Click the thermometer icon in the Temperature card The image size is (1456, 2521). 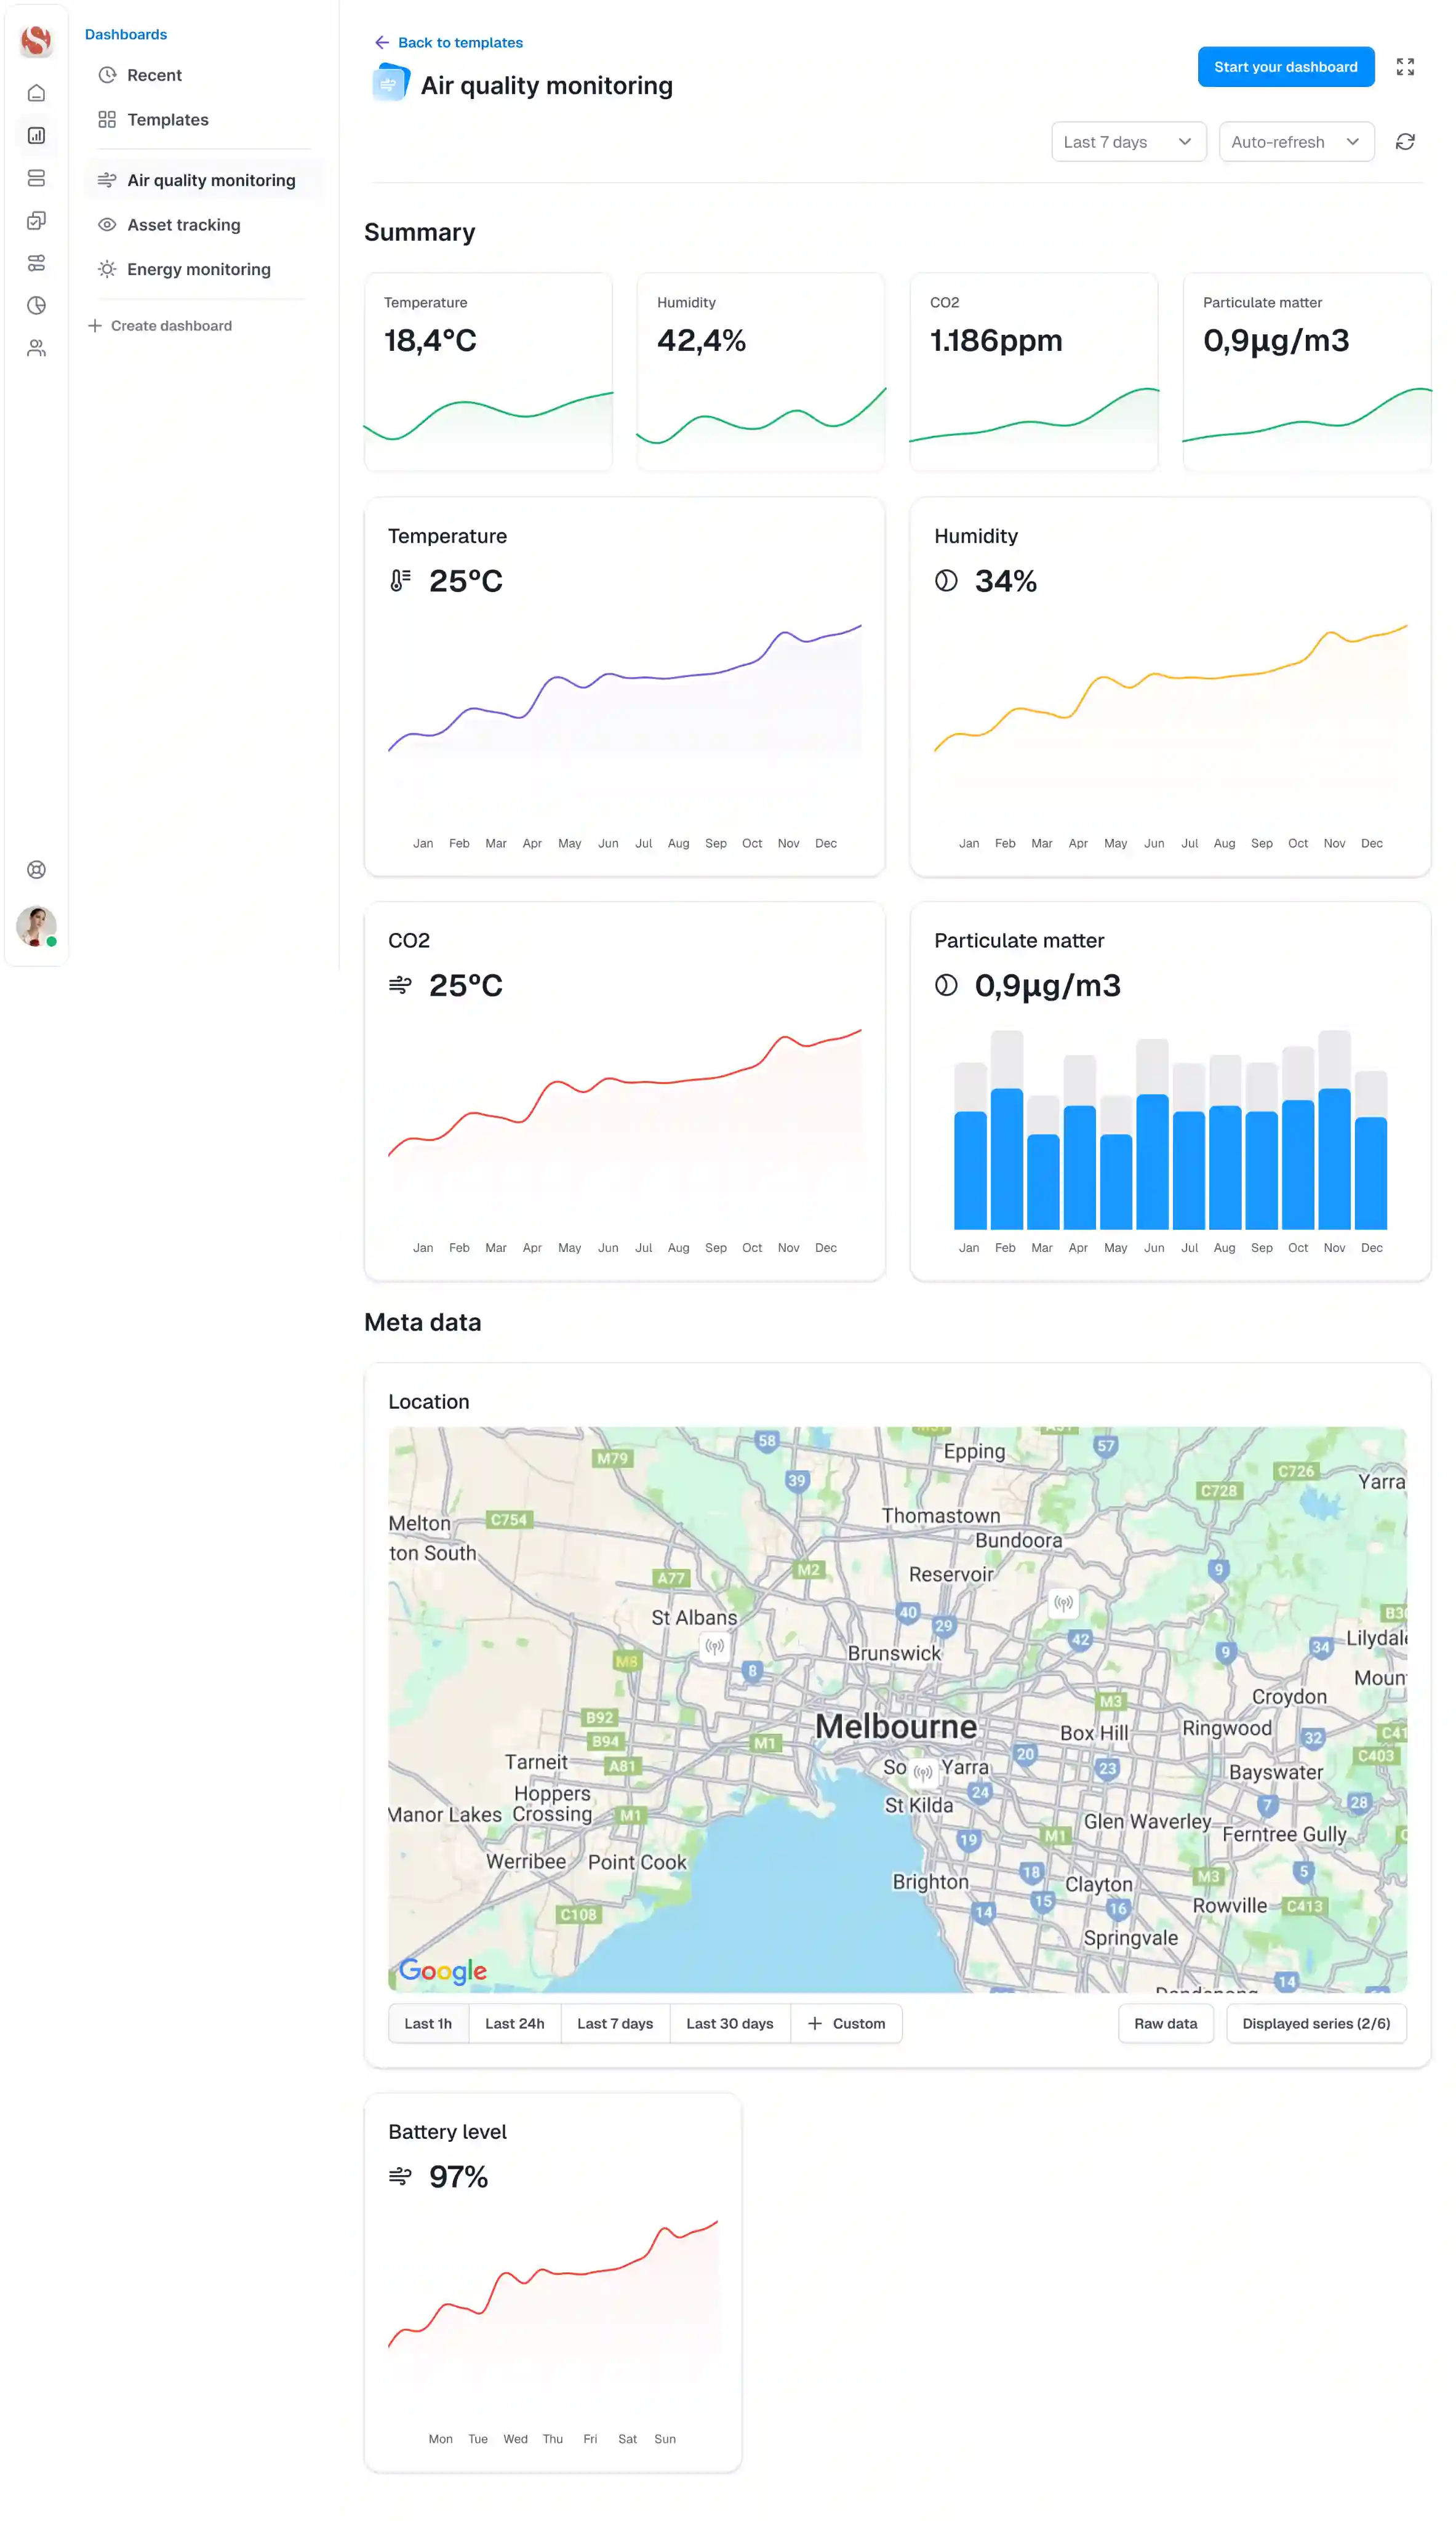coord(400,580)
